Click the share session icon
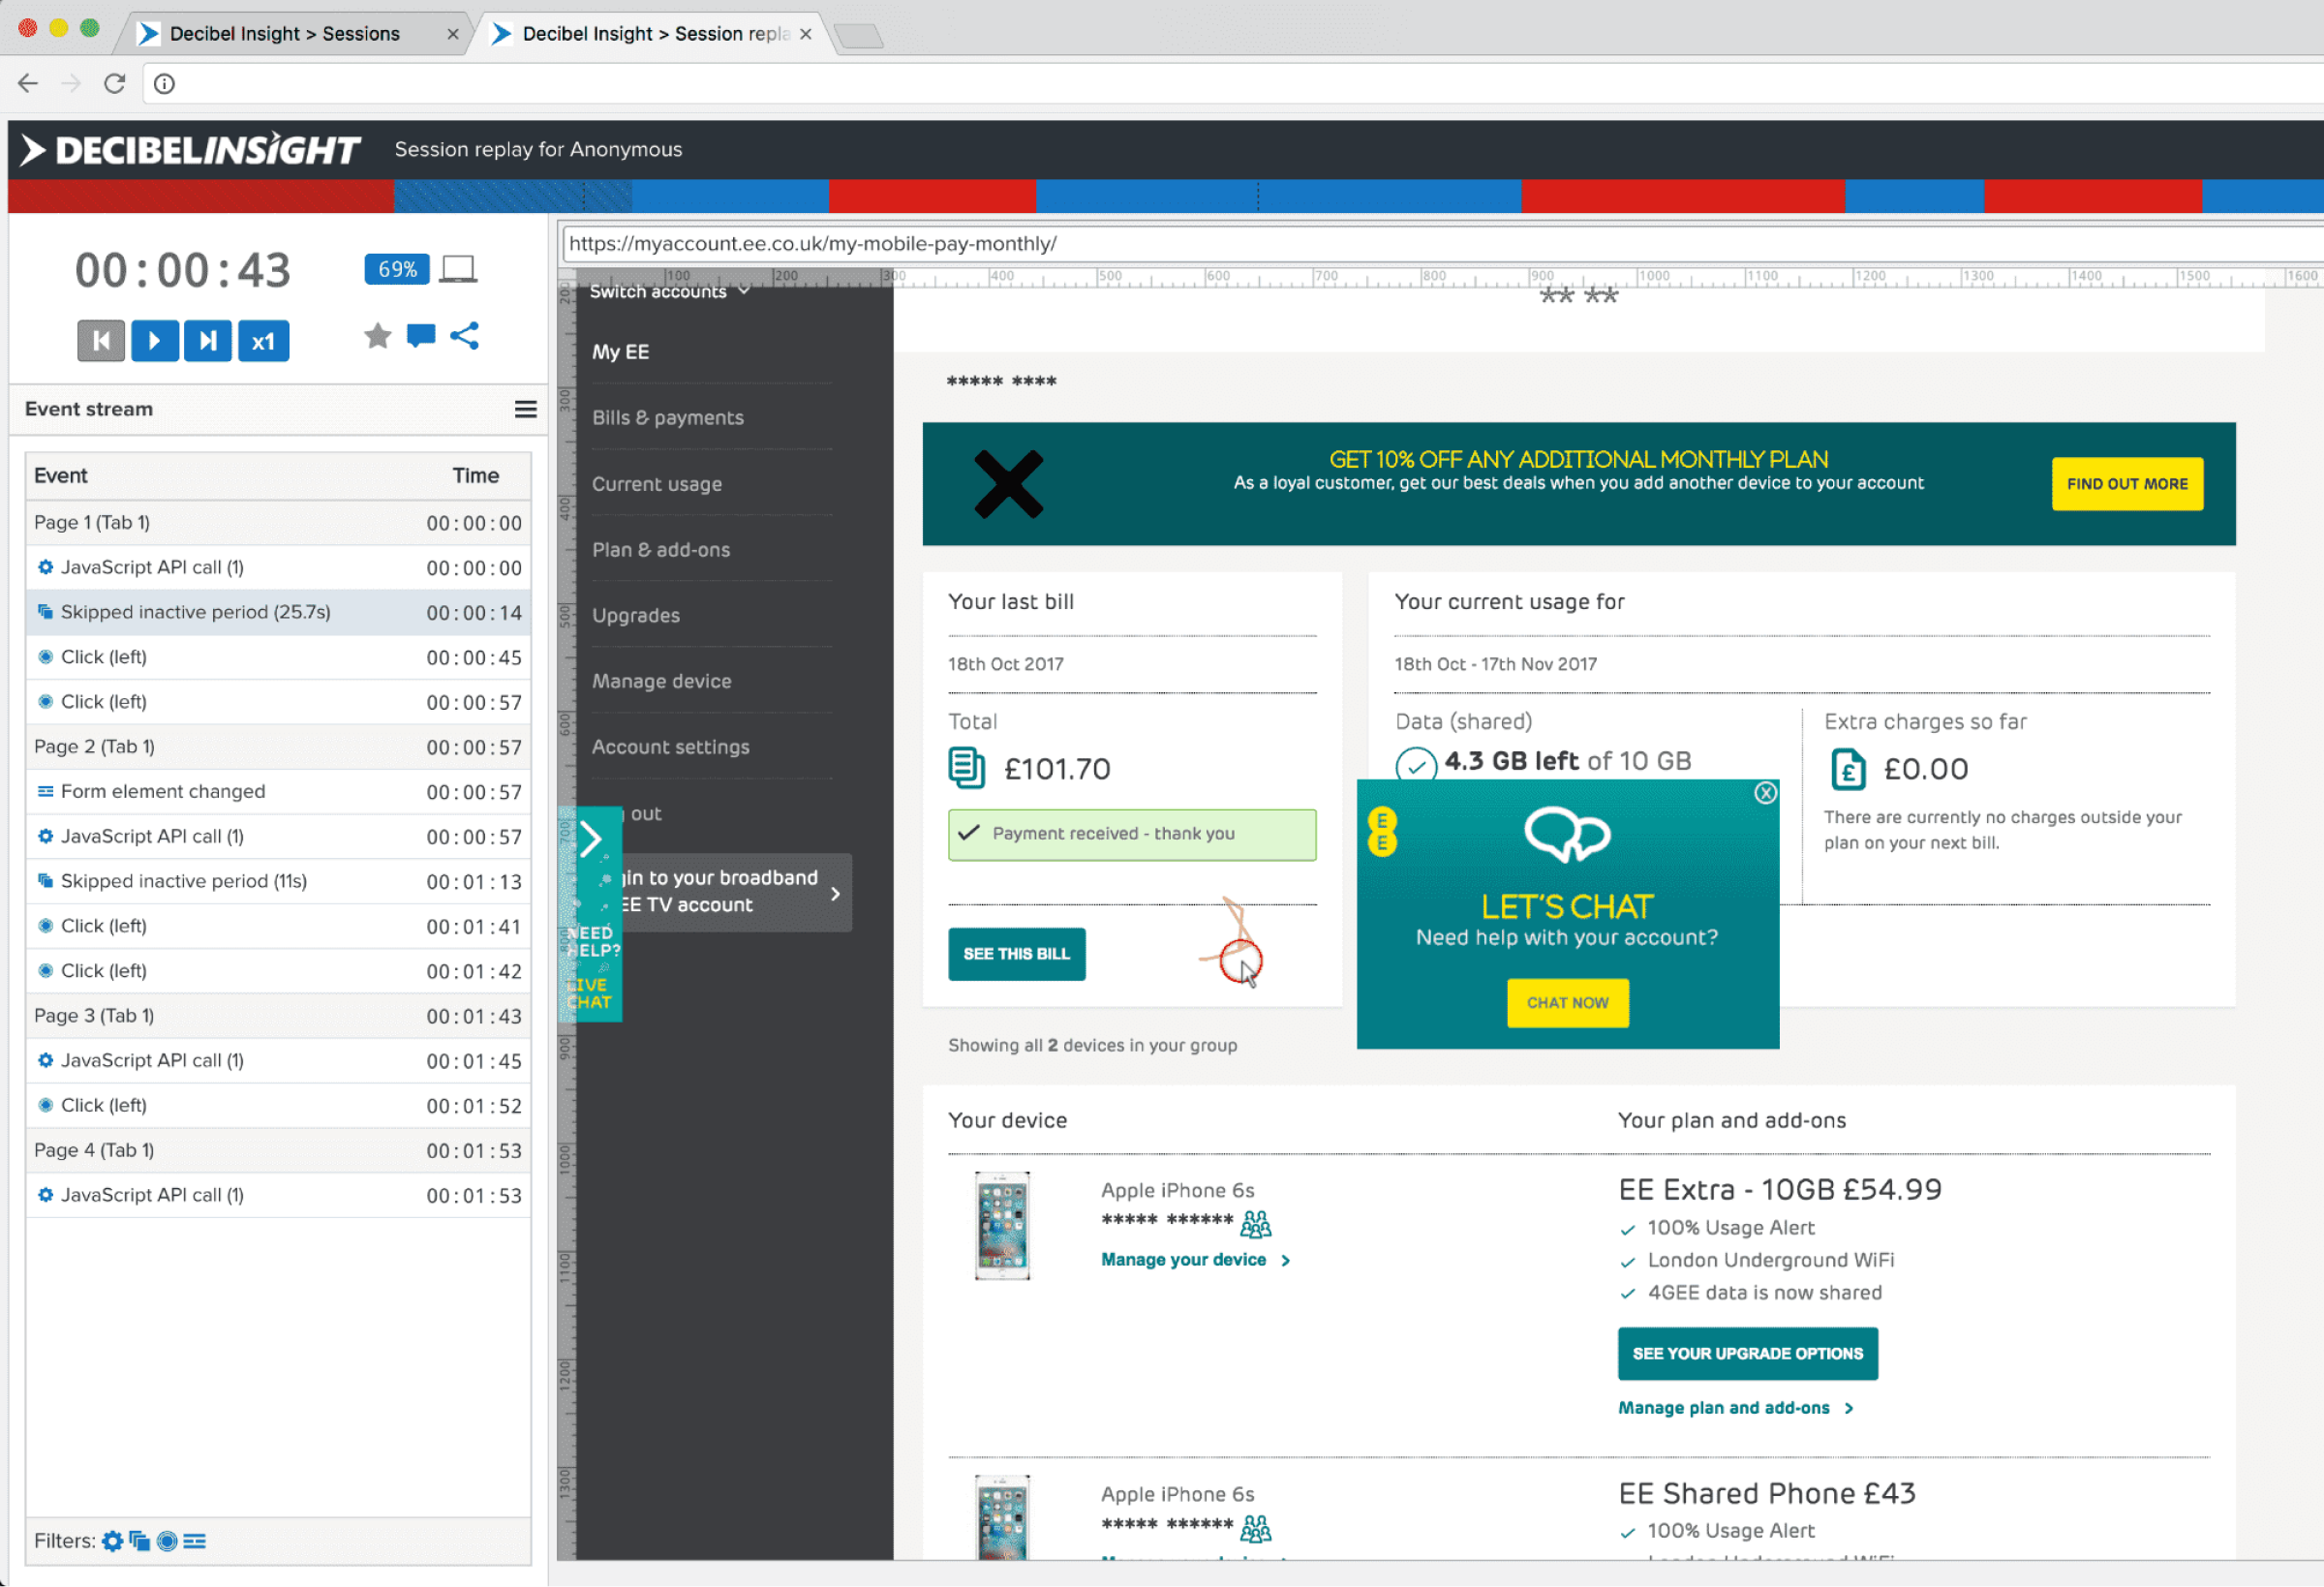This screenshot has width=2324, height=1587. coord(465,336)
